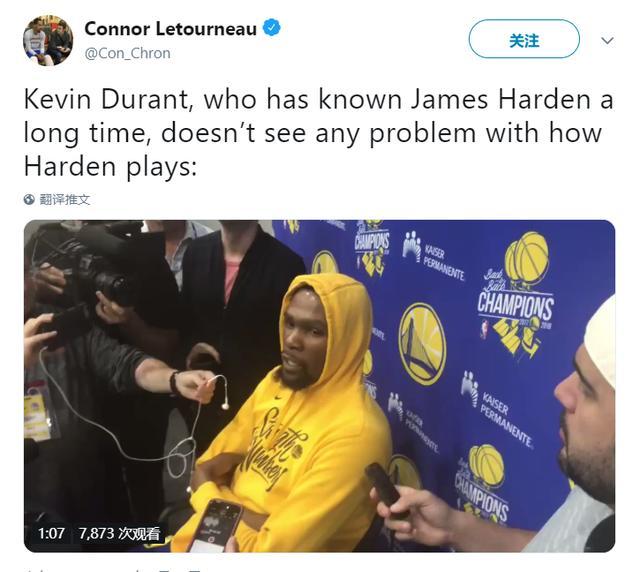Click the blue verified badge

[x=271, y=28]
